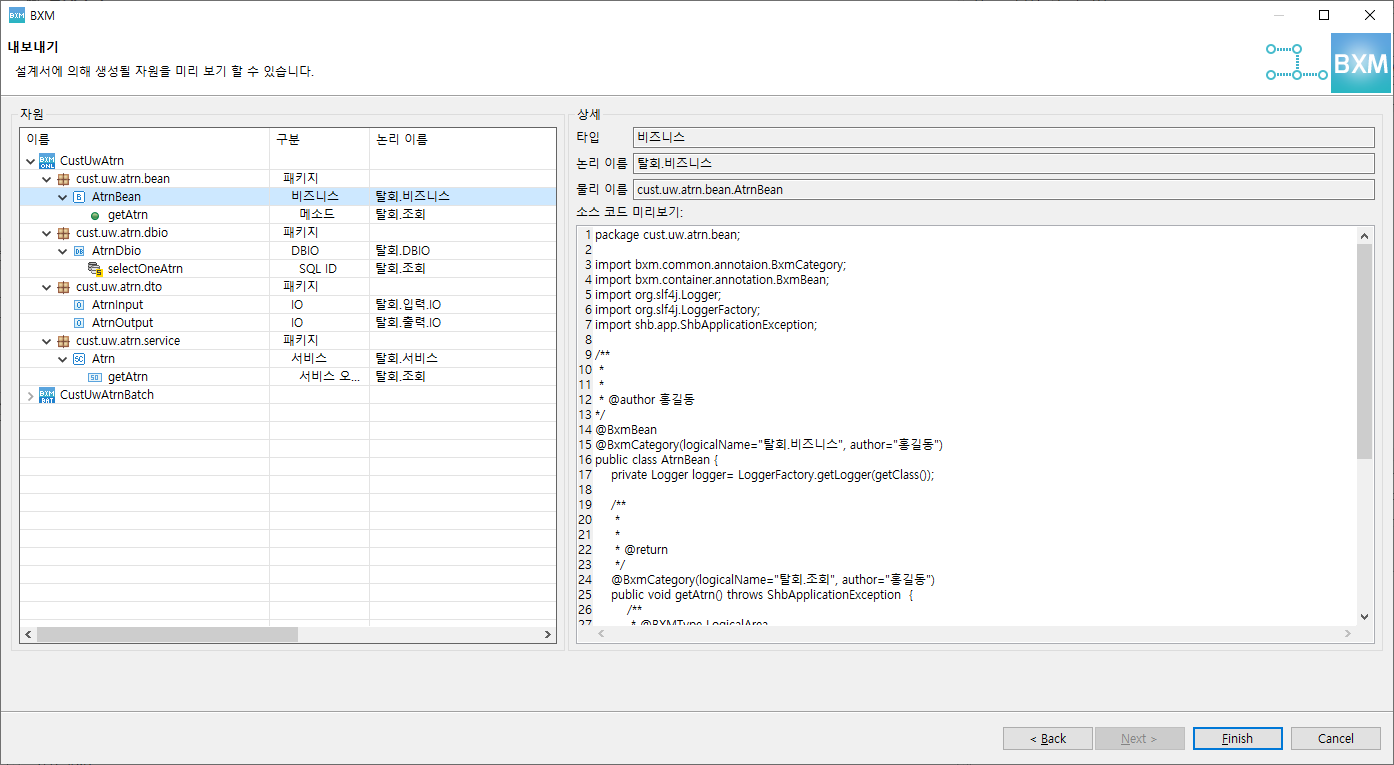Click the selectOneAtrn SQL ID icon

[x=95, y=269]
